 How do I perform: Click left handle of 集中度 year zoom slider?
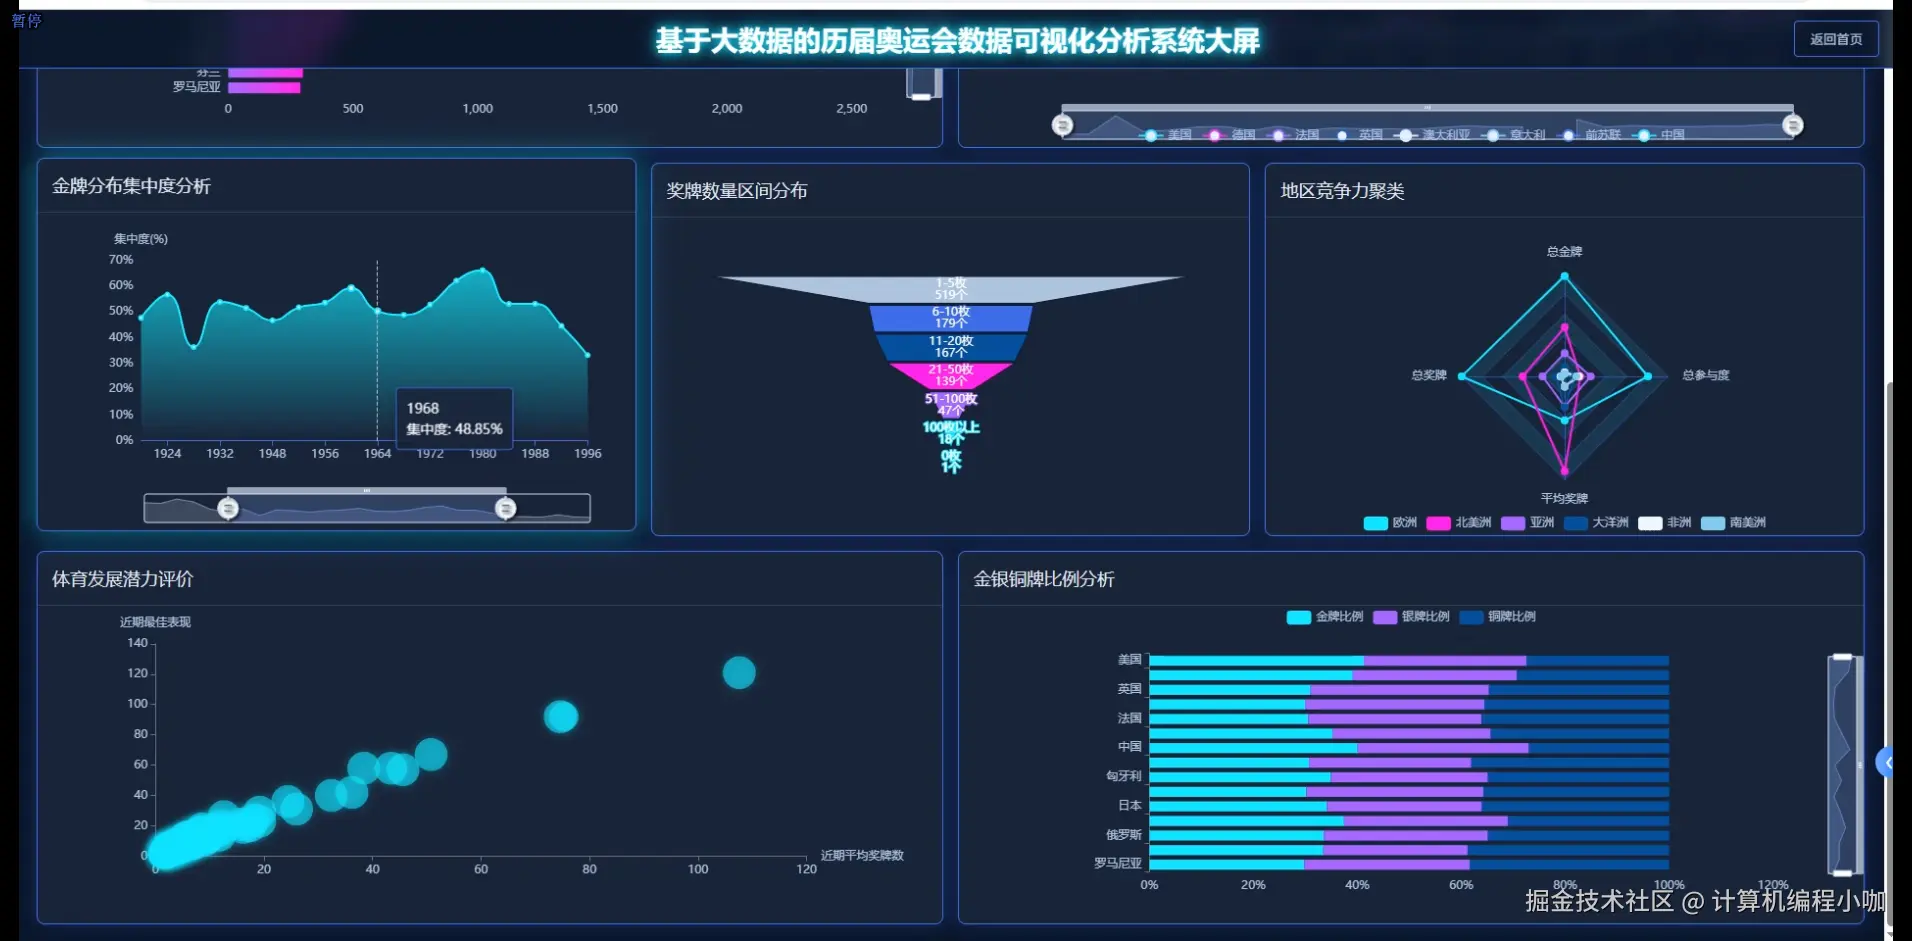click(x=228, y=508)
